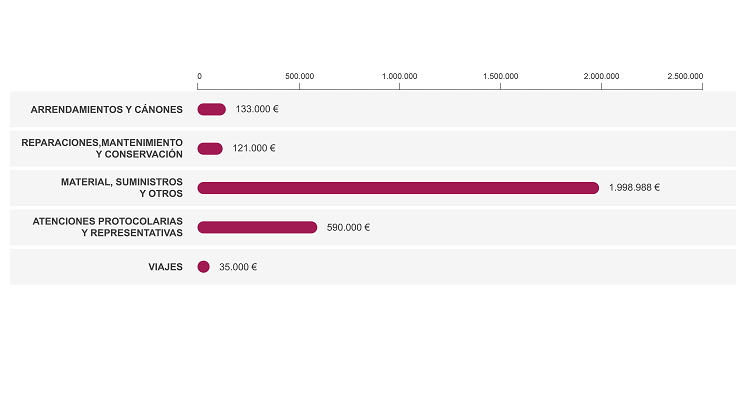The width and height of the screenshot is (750, 400).
Task: Click the small VIAJES bar dot
Action: click(x=204, y=267)
